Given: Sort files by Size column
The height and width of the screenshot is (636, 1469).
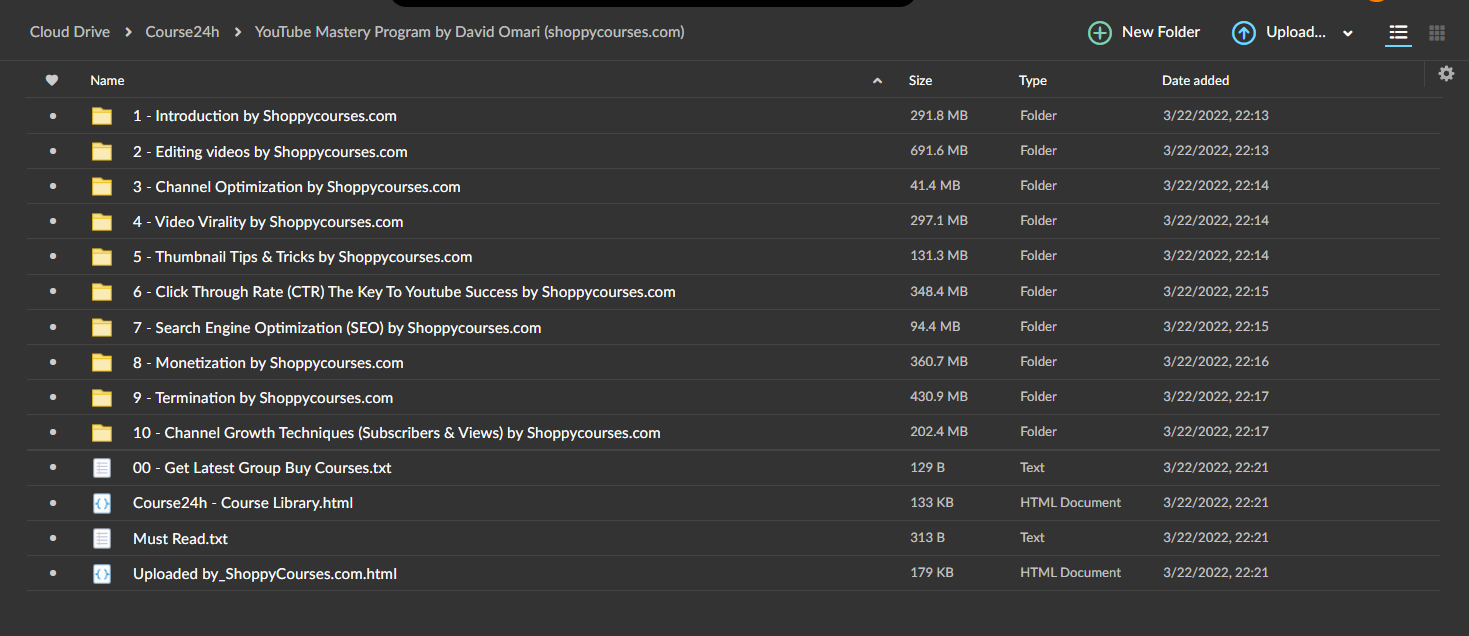Looking at the screenshot, I should [920, 80].
